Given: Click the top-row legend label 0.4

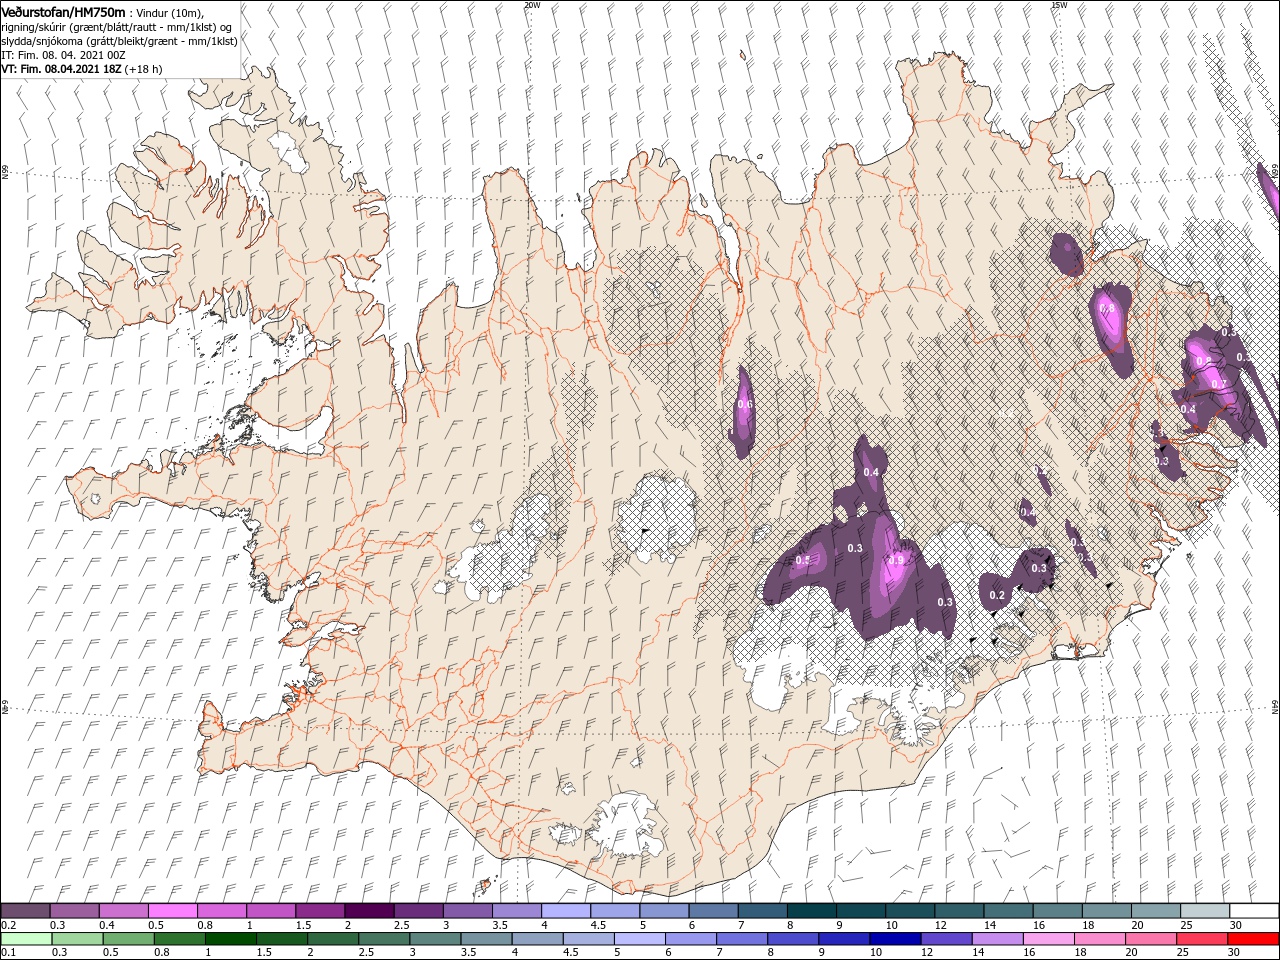Looking at the screenshot, I should [x=107, y=925].
